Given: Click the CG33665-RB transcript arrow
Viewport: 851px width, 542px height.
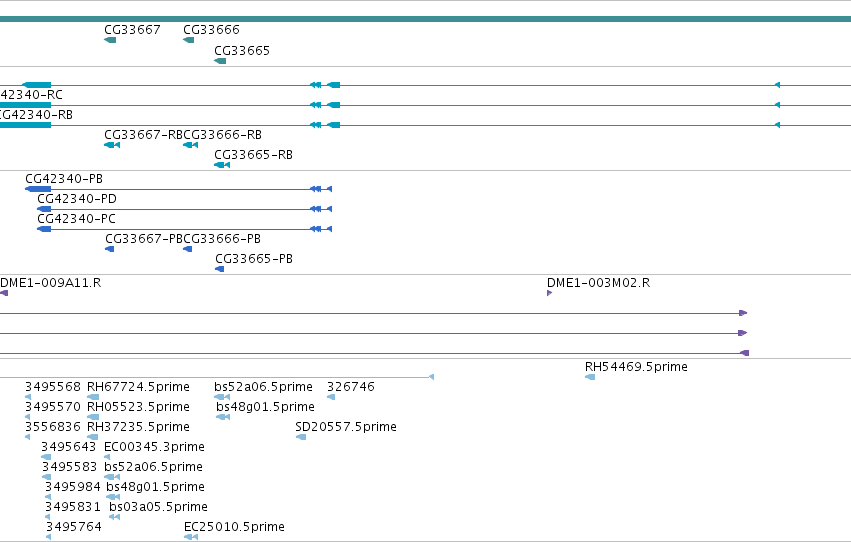Looking at the screenshot, I should 222,165.
